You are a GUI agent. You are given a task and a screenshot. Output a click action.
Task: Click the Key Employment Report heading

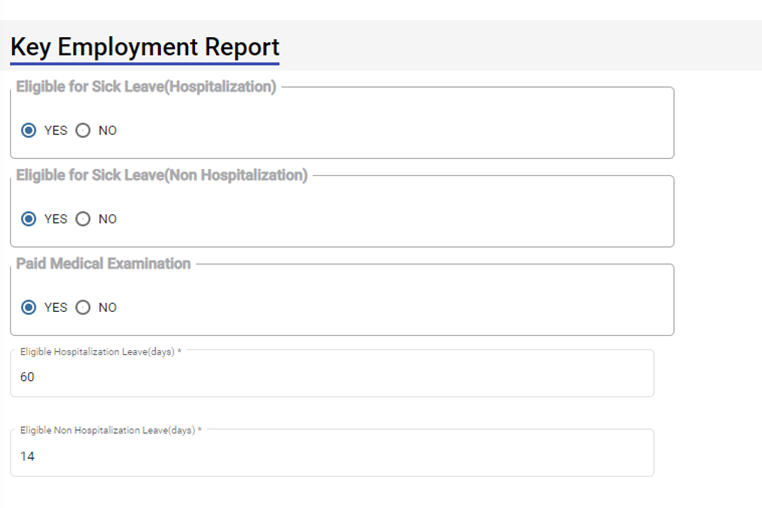point(145,47)
